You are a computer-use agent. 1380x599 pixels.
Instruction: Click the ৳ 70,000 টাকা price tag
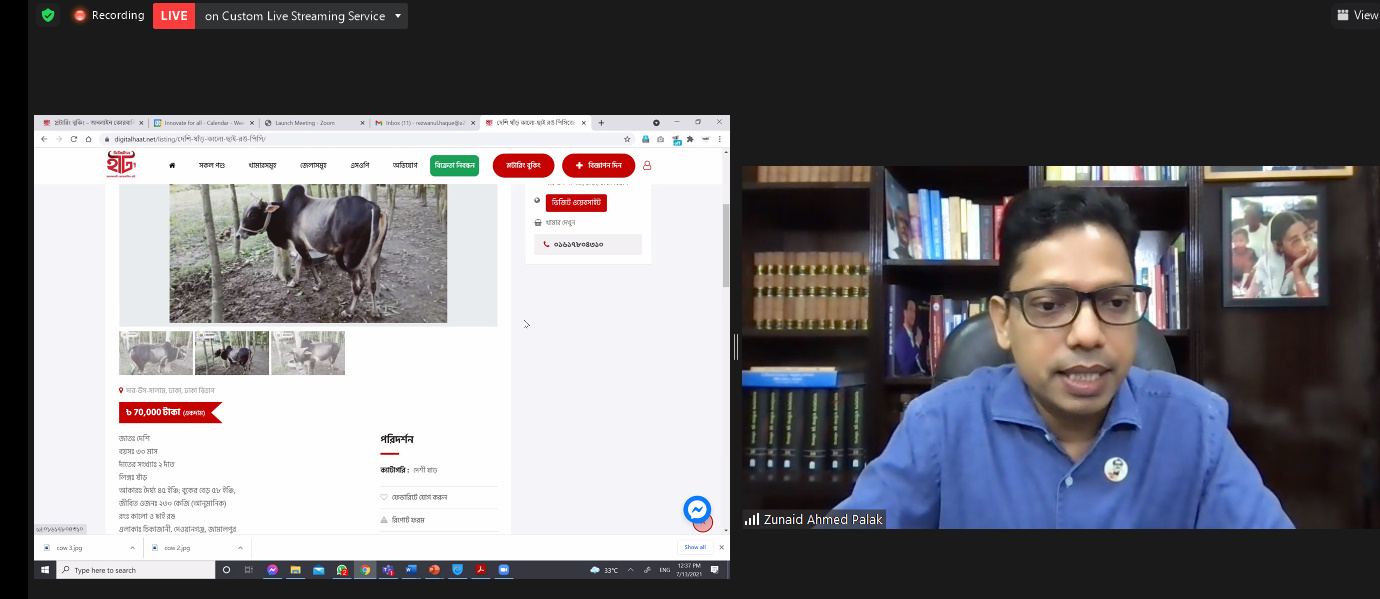169,412
